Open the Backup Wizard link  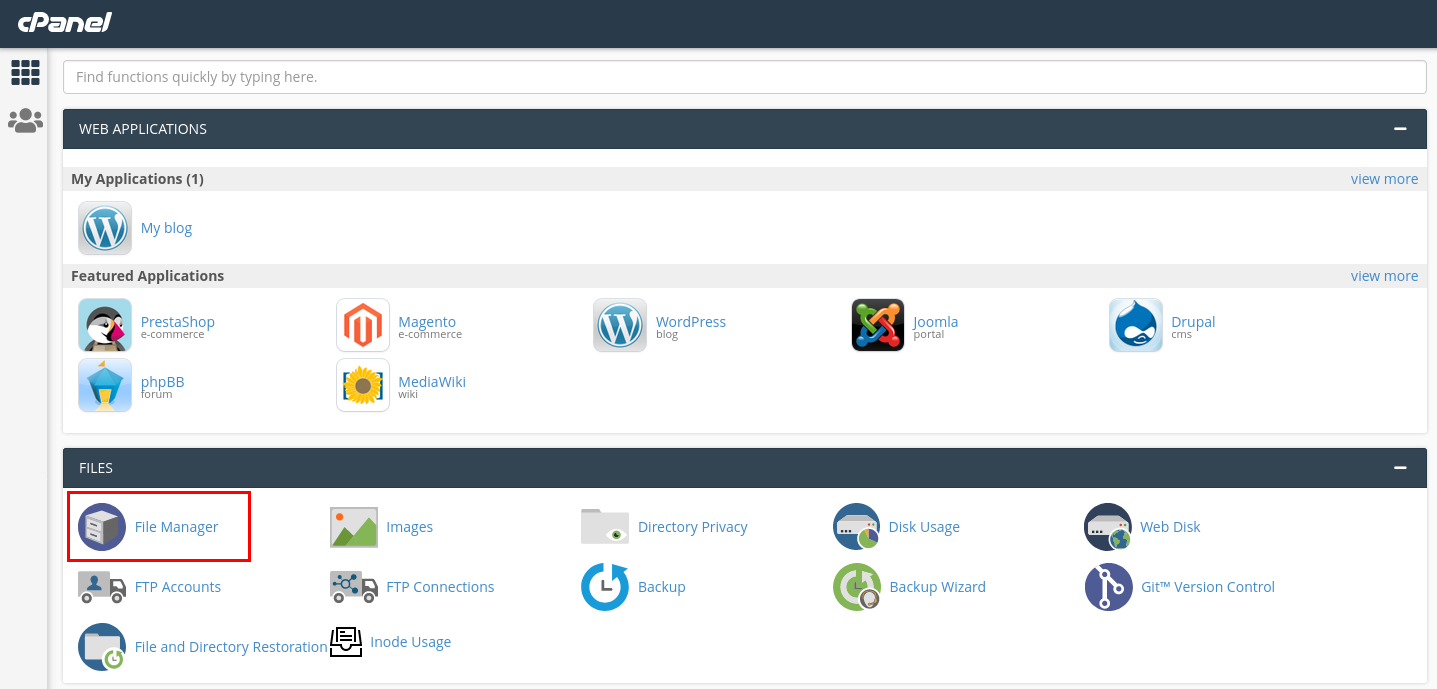938,587
